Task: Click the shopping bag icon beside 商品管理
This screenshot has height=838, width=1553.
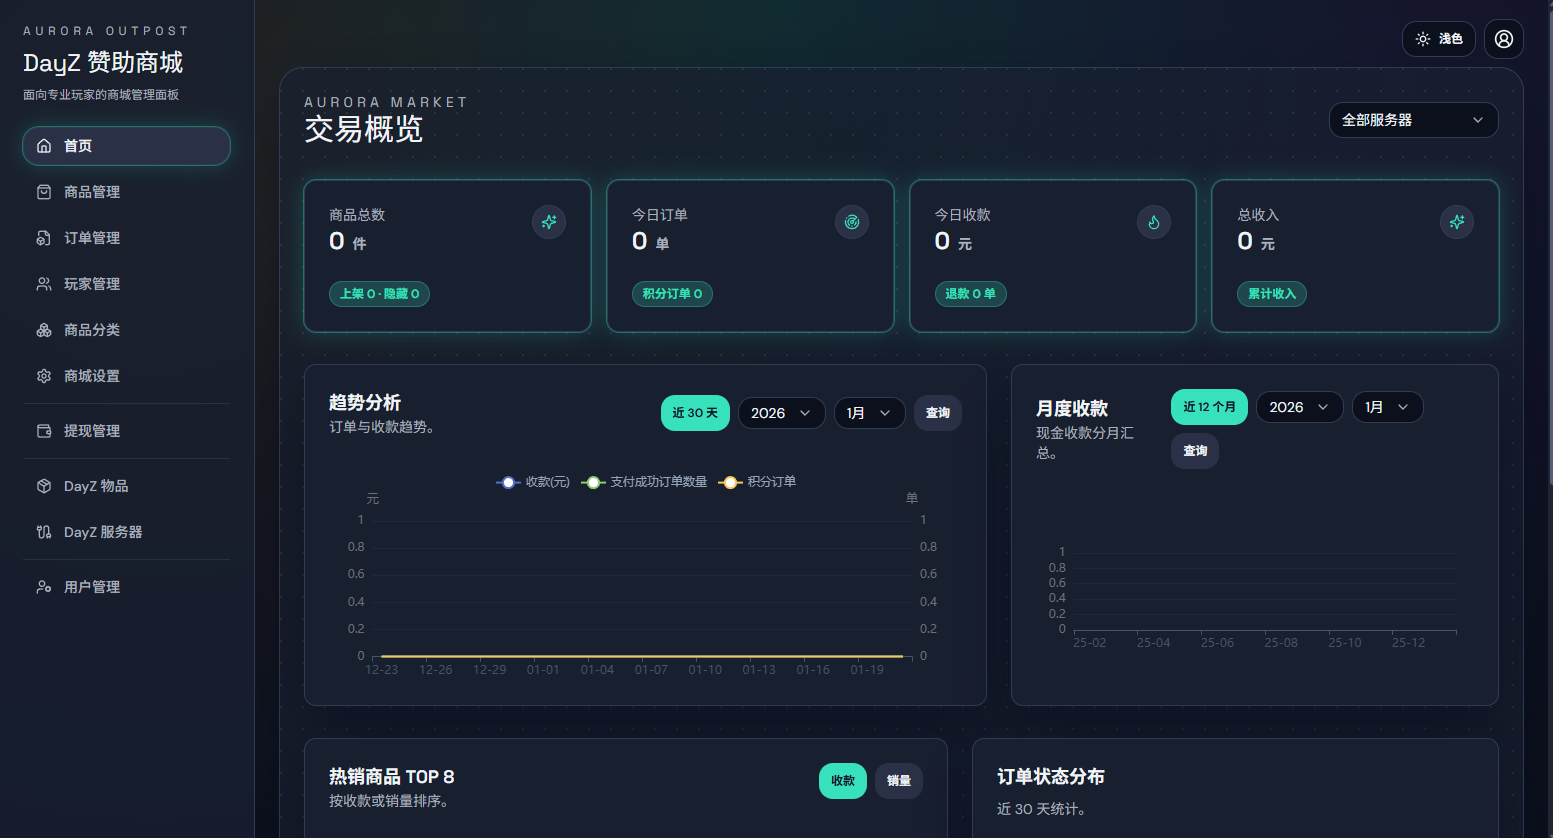Action: [44, 192]
